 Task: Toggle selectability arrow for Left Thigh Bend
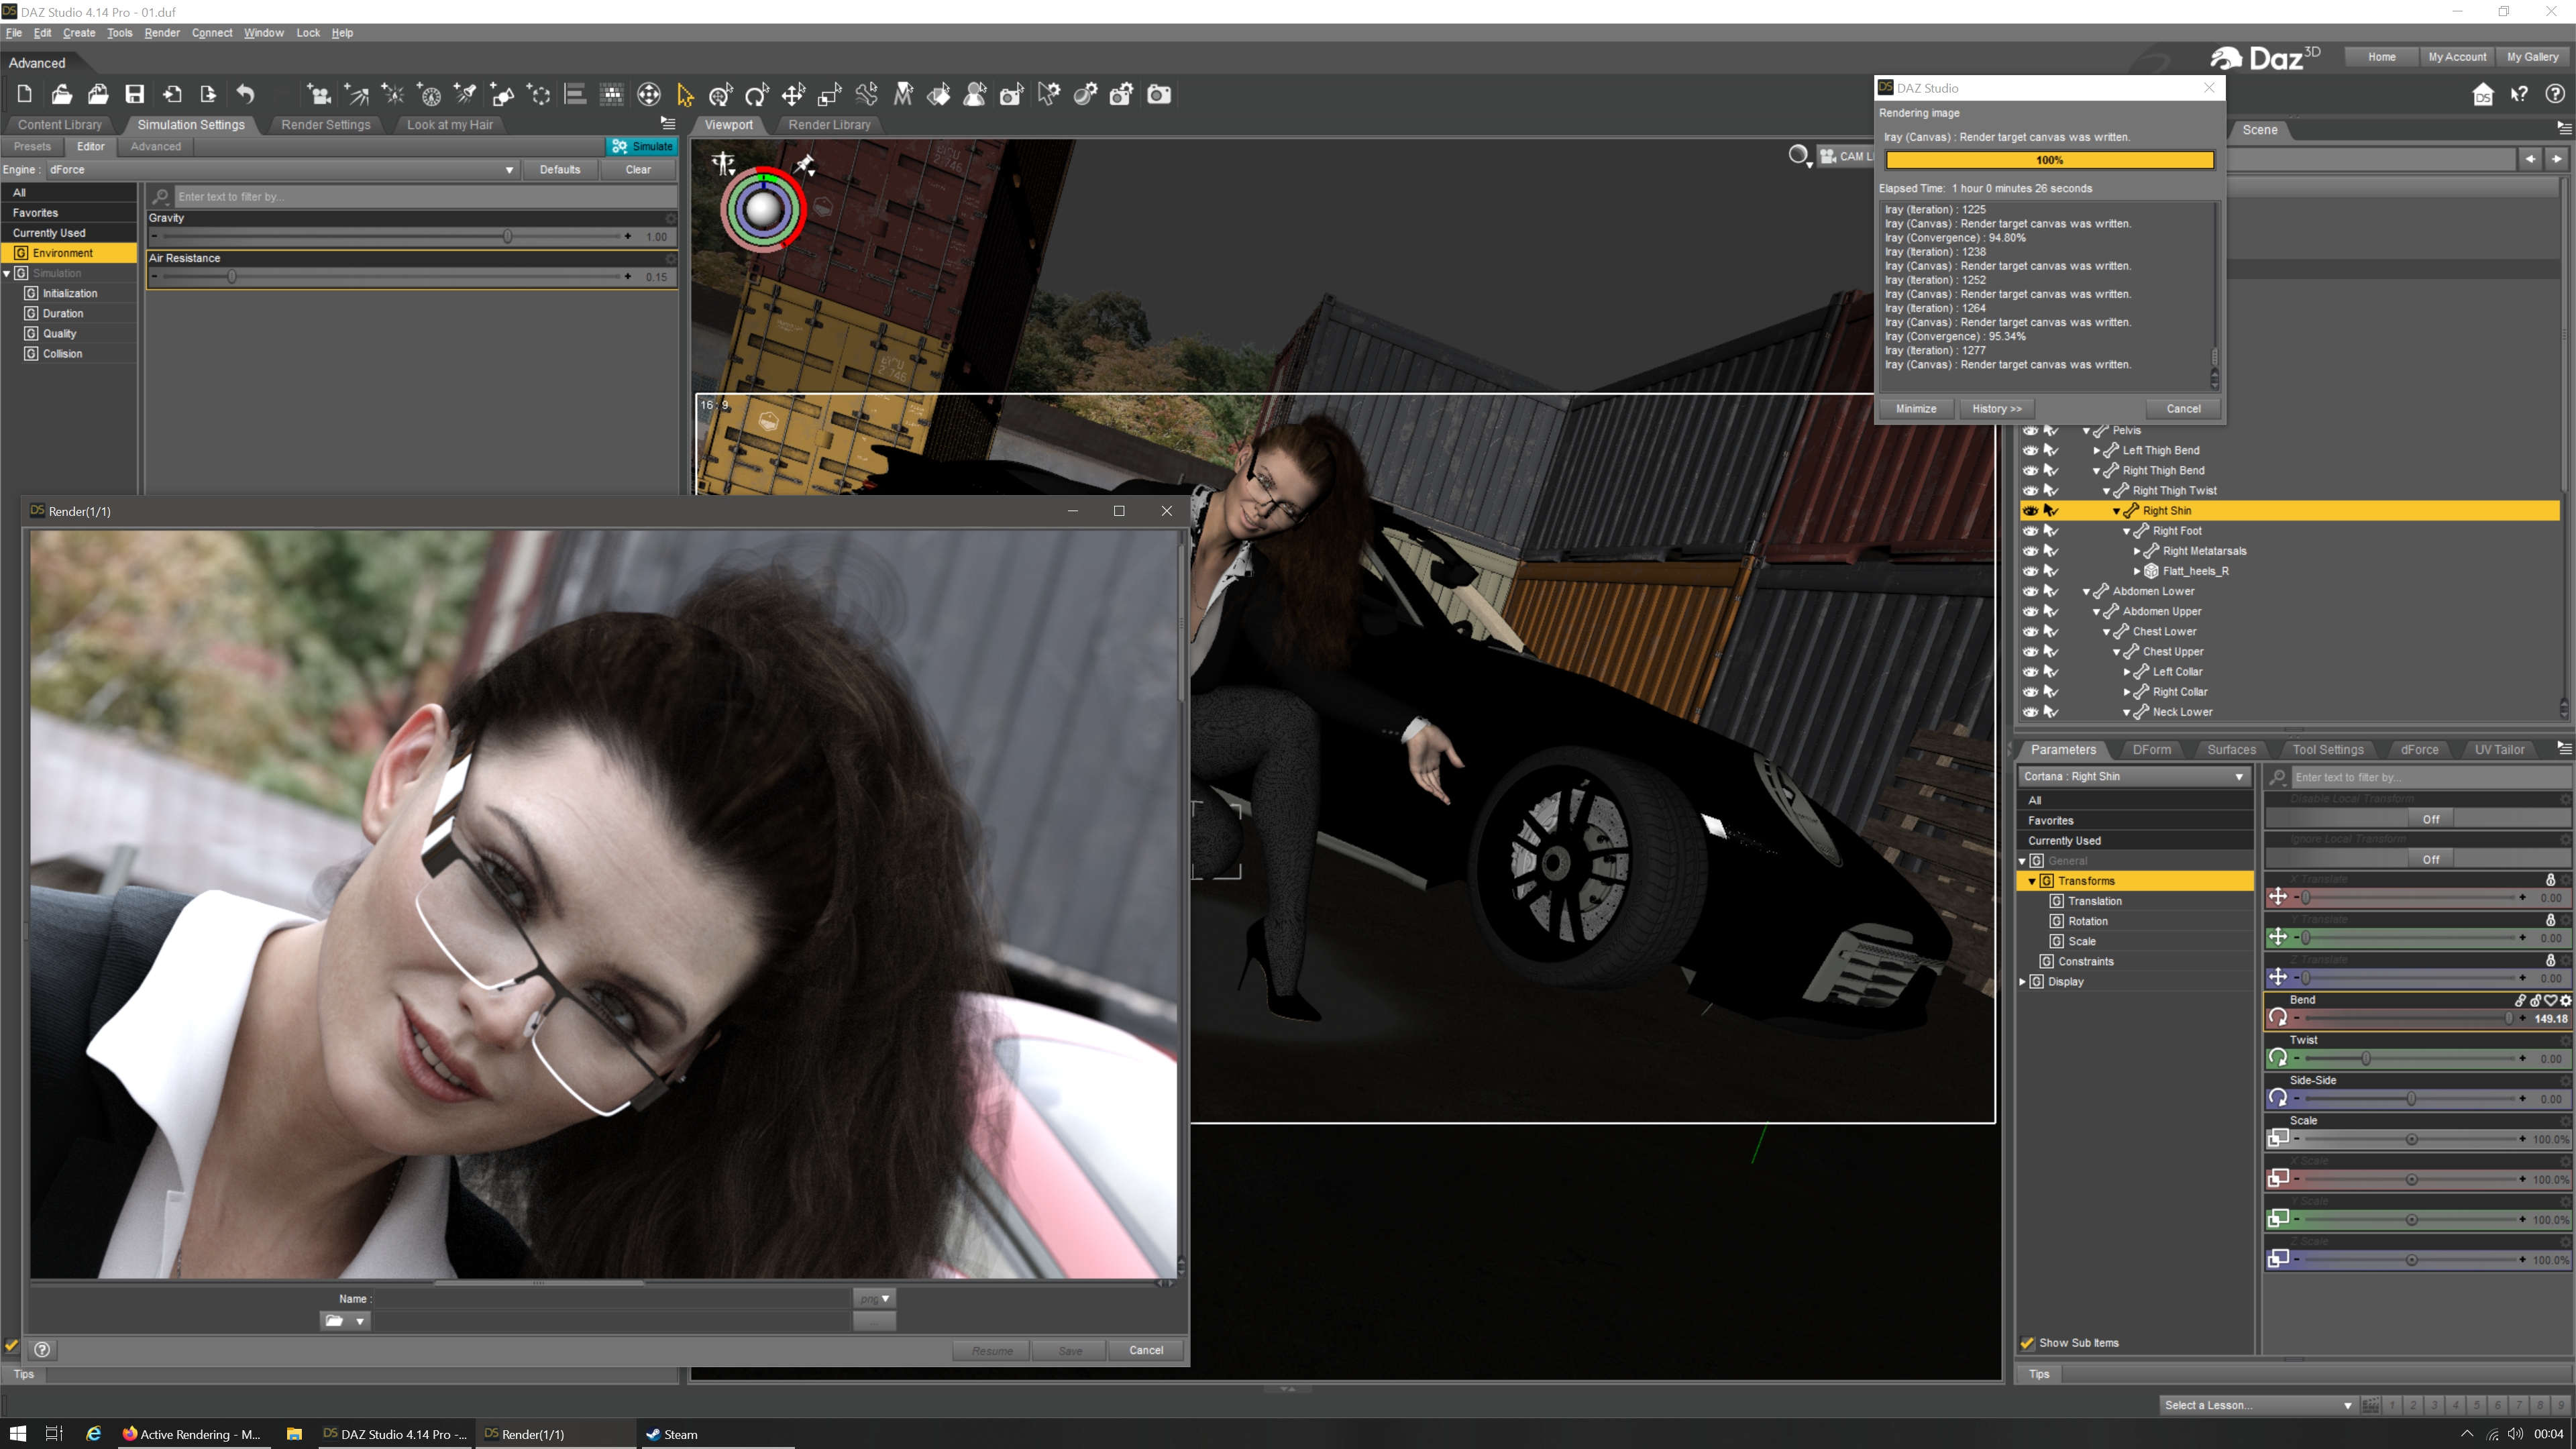[x=2051, y=450]
